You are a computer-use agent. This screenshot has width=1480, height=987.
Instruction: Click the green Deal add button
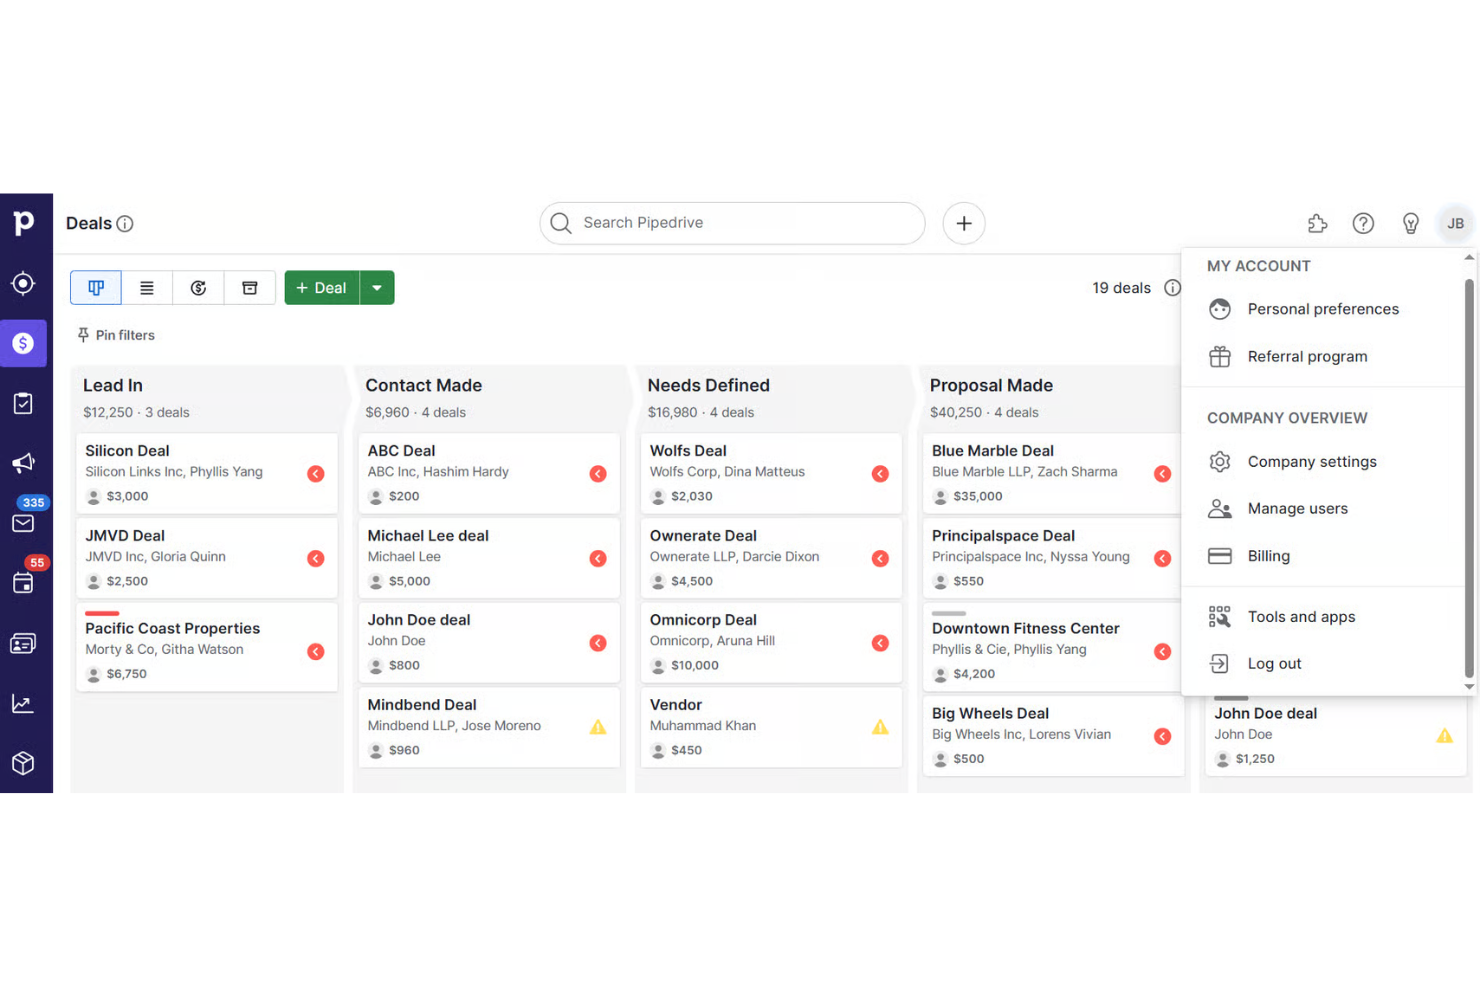coord(322,288)
